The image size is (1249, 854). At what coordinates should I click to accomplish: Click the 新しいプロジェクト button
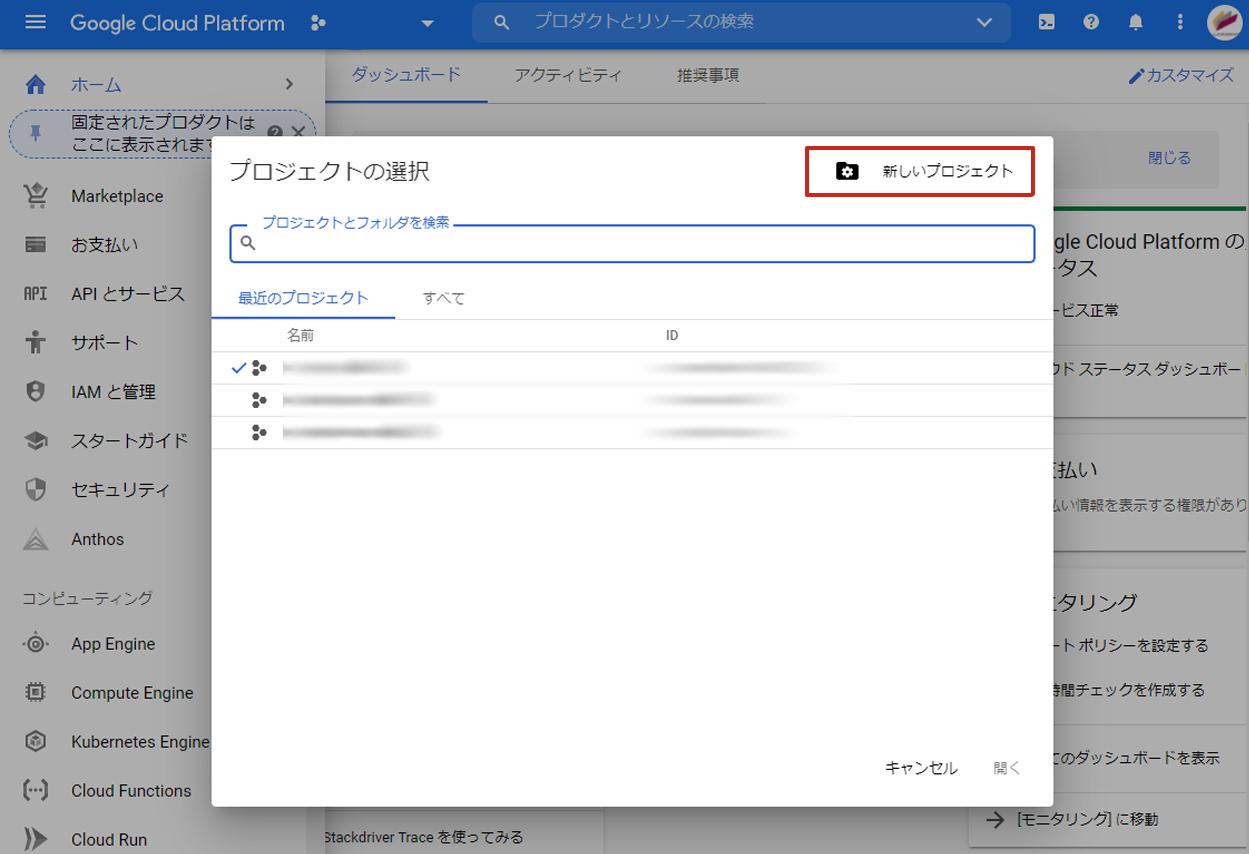pos(920,171)
